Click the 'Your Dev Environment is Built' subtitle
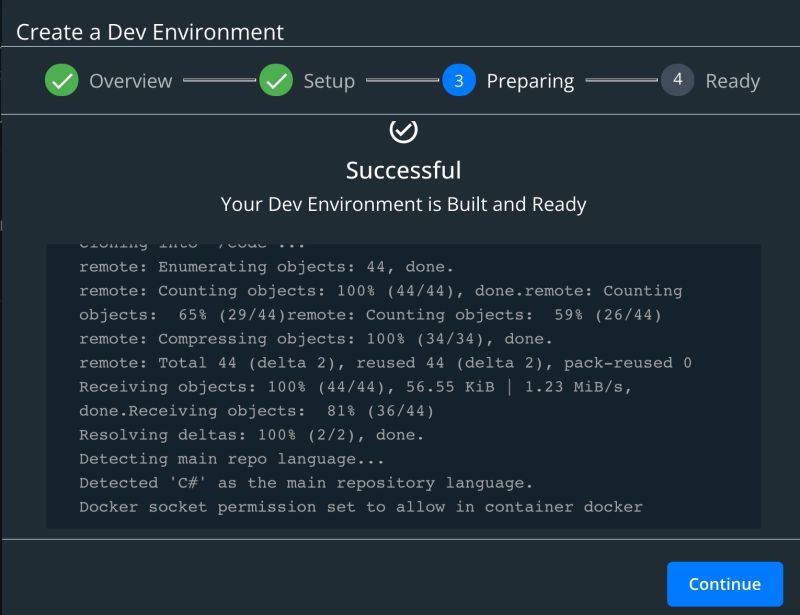 click(402, 203)
